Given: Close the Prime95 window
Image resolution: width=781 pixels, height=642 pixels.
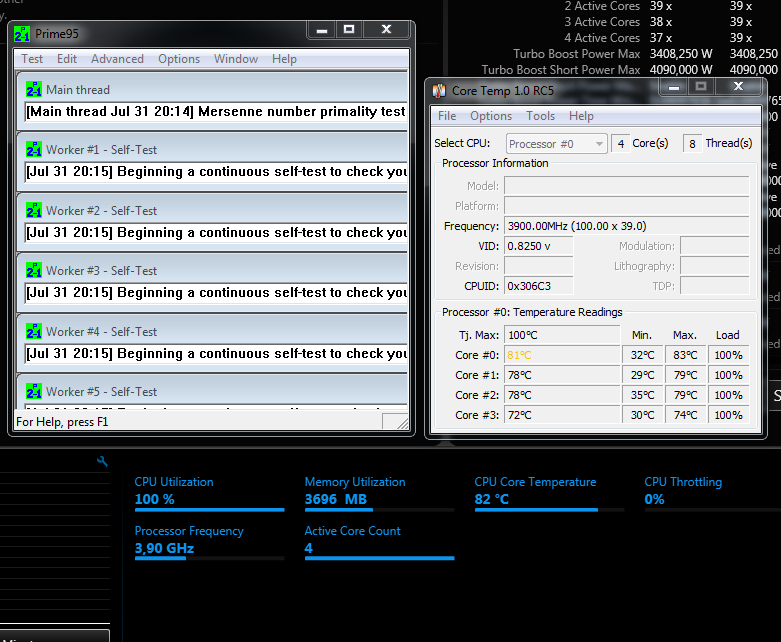Looking at the screenshot, I should tap(386, 30).
